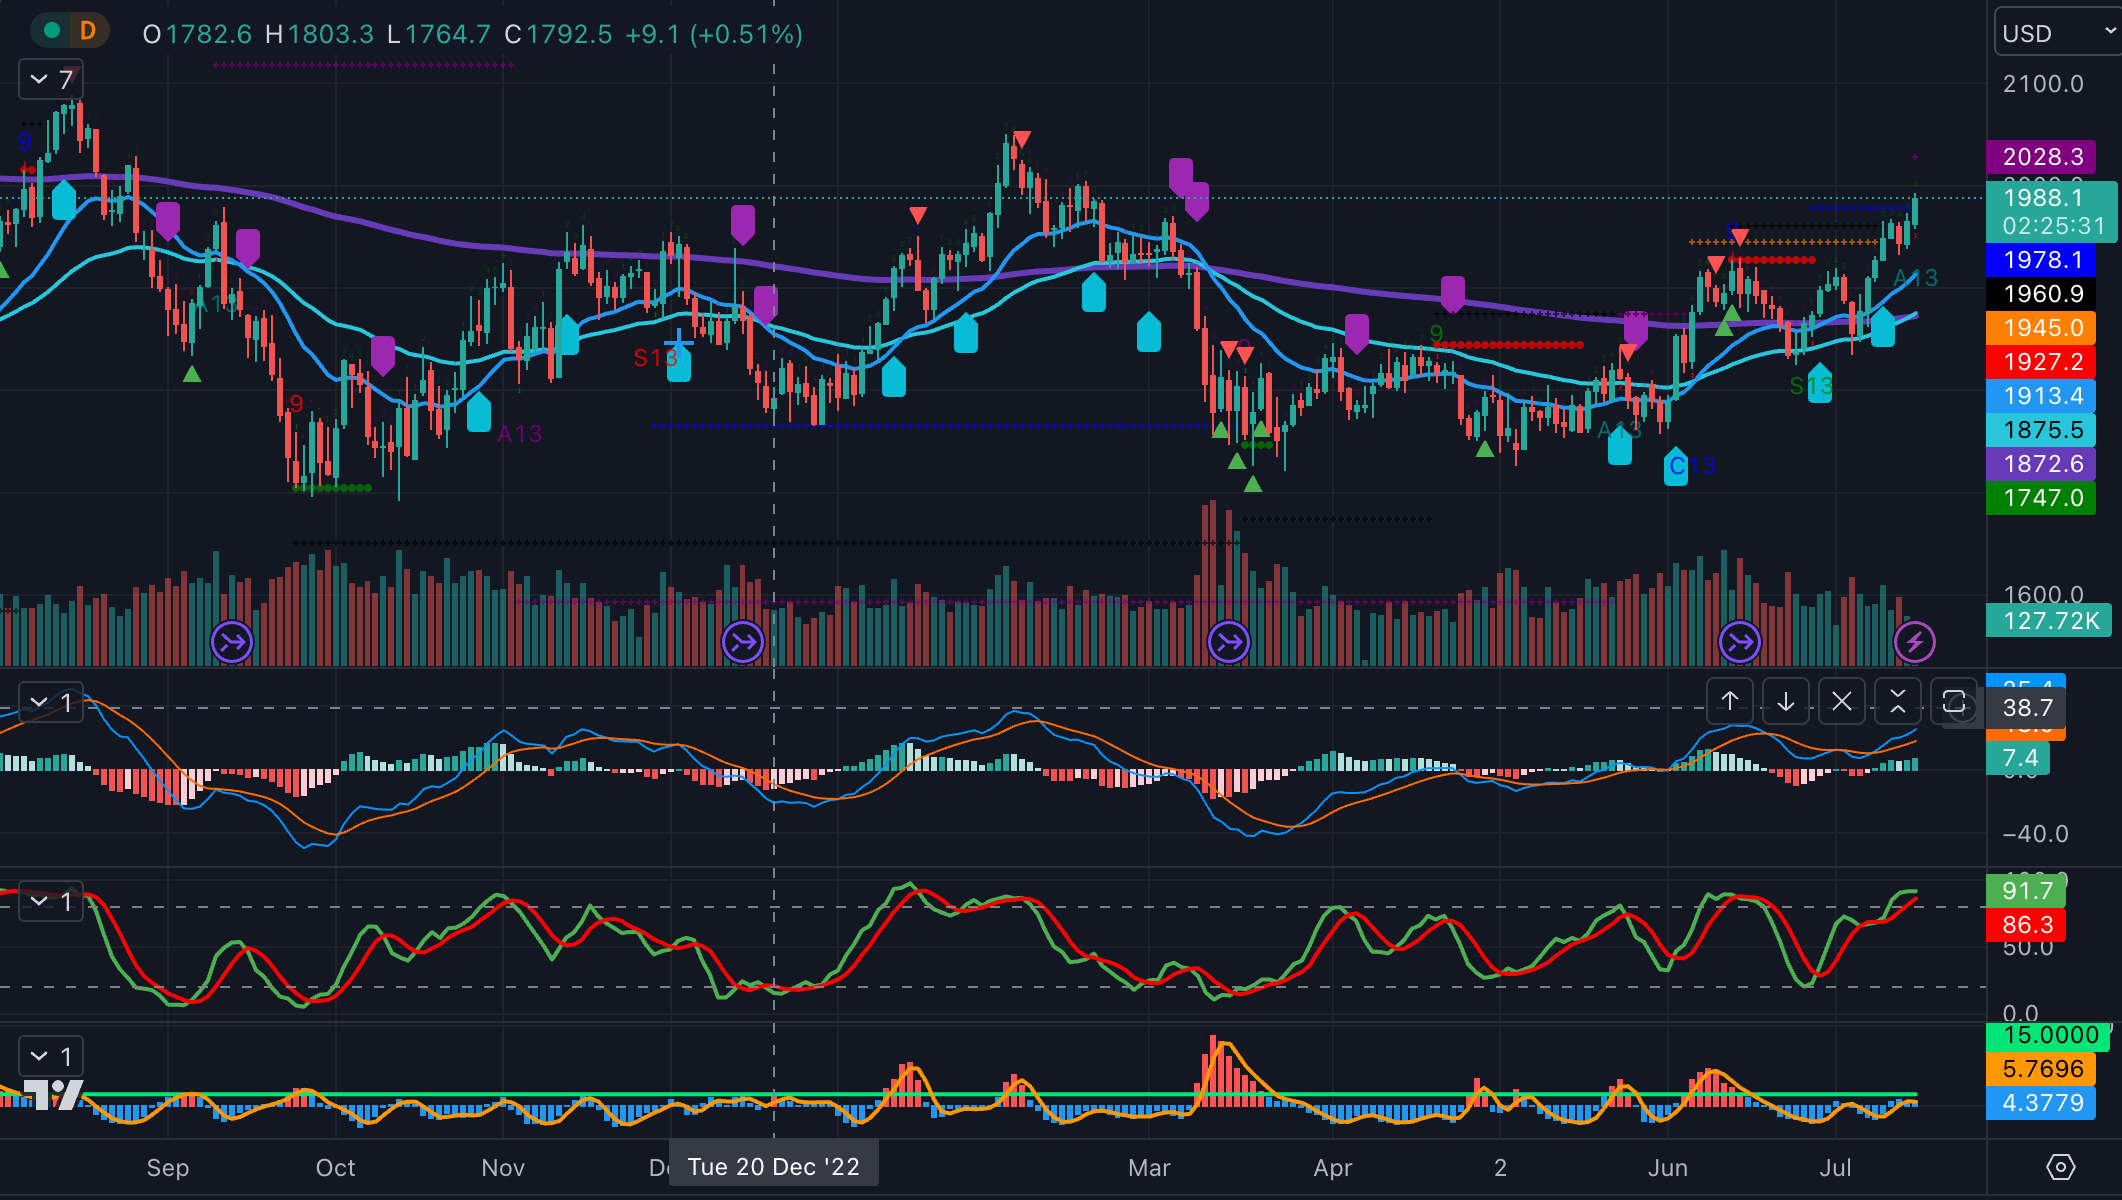This screenshot has width=2122, height=1200.
Task: Move the MACD pane up
Action: (1729, 702)
